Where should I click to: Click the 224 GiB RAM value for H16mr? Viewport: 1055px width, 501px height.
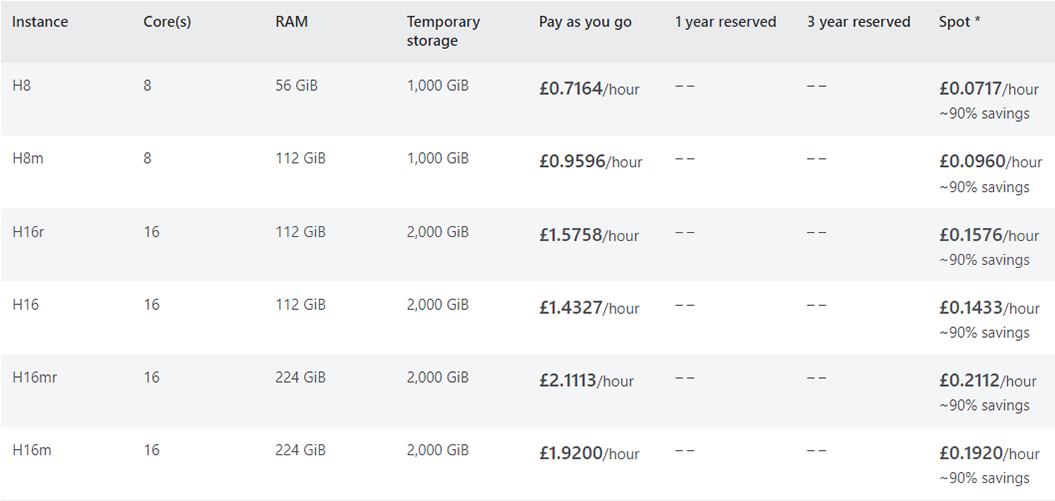click(300, 377)
